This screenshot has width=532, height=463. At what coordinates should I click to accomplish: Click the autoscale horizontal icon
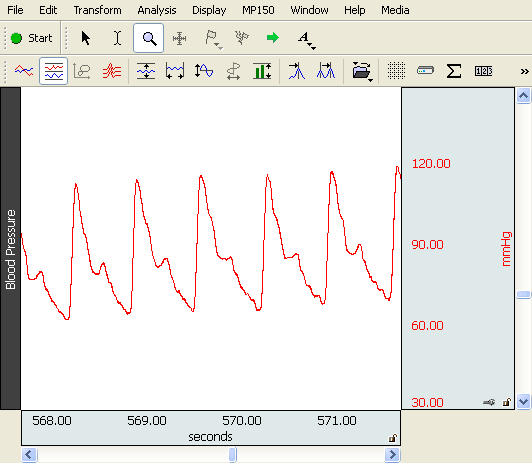click(x=175, y=71)
